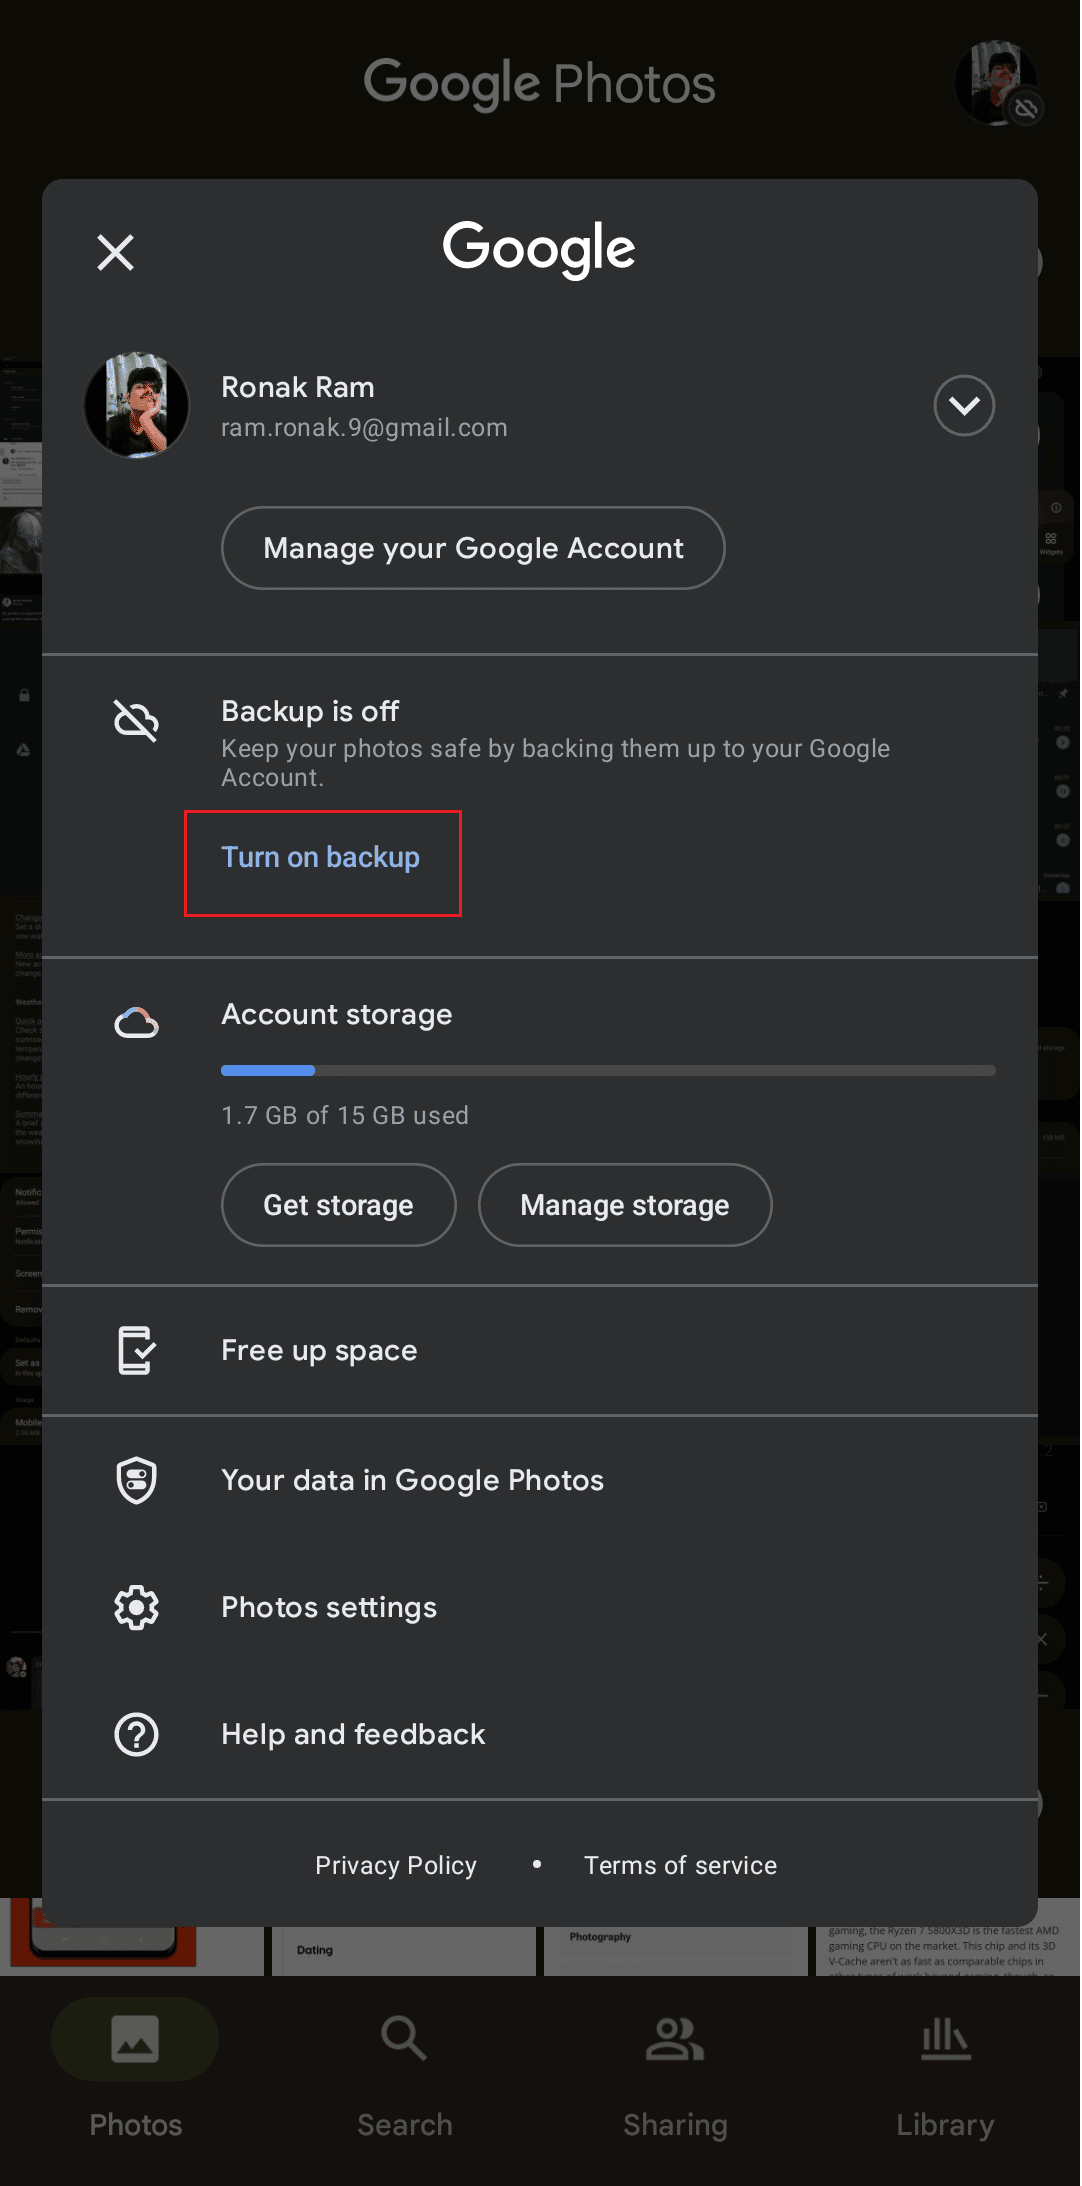Click Manage storage button
This screenshot has width=1082, height=2186.
click(x=625, y=1205)
